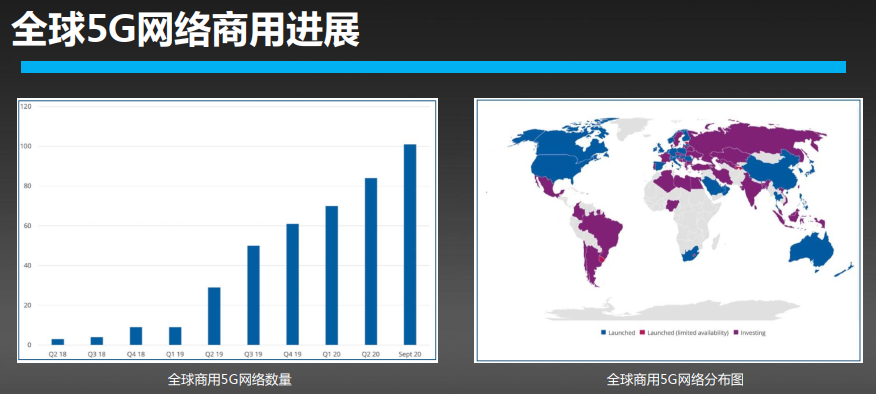Click the blue horizontal divider bar

[434, 67]
